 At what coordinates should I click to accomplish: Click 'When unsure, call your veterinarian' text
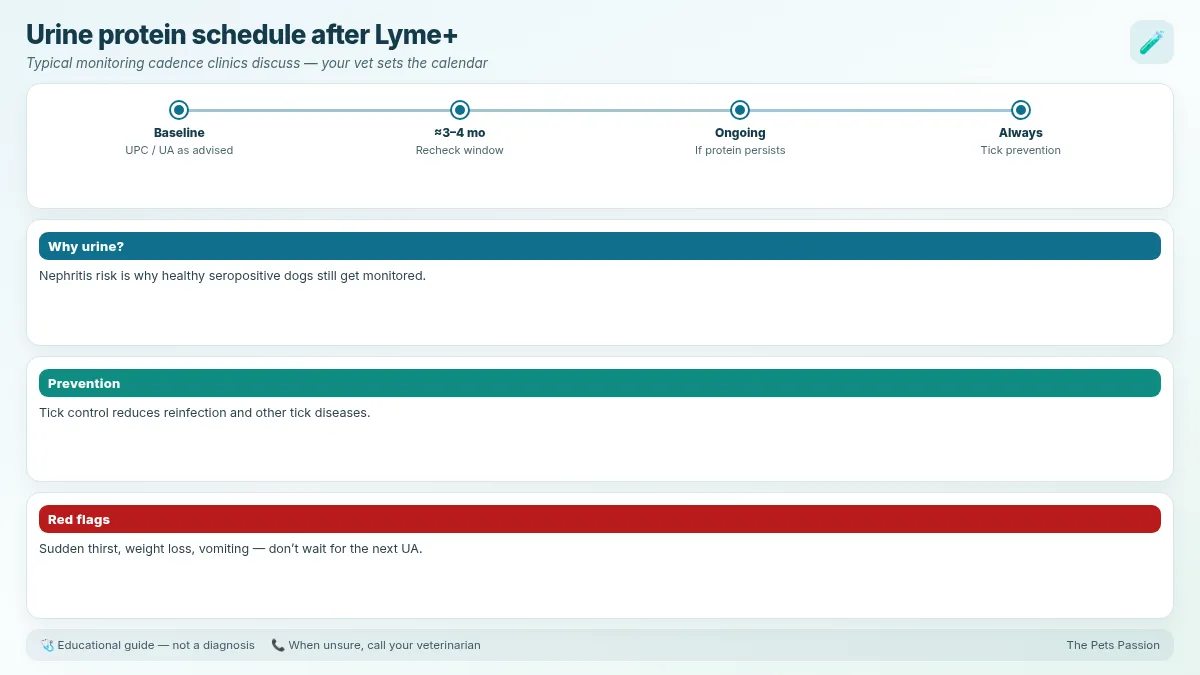385,646
